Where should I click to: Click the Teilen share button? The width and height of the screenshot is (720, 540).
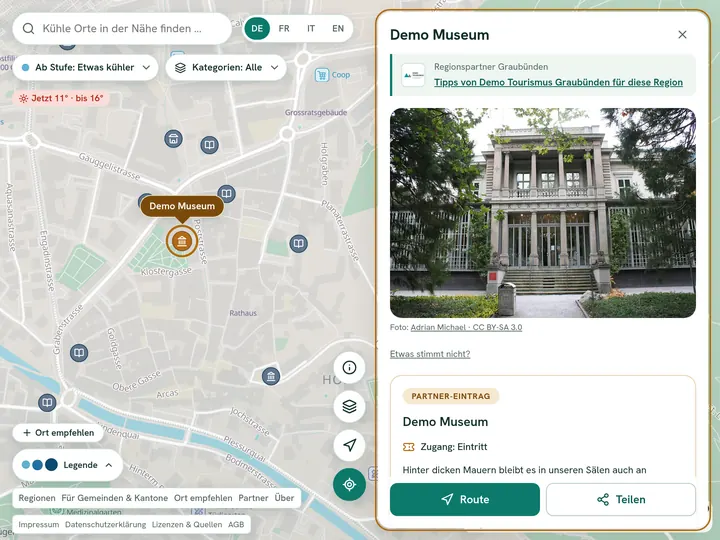click(x=621, y=499)
